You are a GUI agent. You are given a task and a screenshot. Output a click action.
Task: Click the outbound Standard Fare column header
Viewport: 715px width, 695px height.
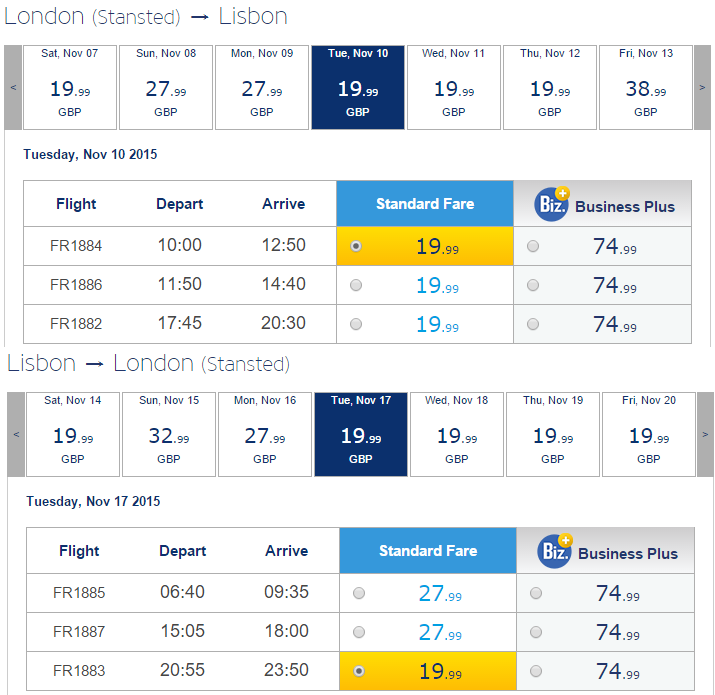(x=425, y=203)
